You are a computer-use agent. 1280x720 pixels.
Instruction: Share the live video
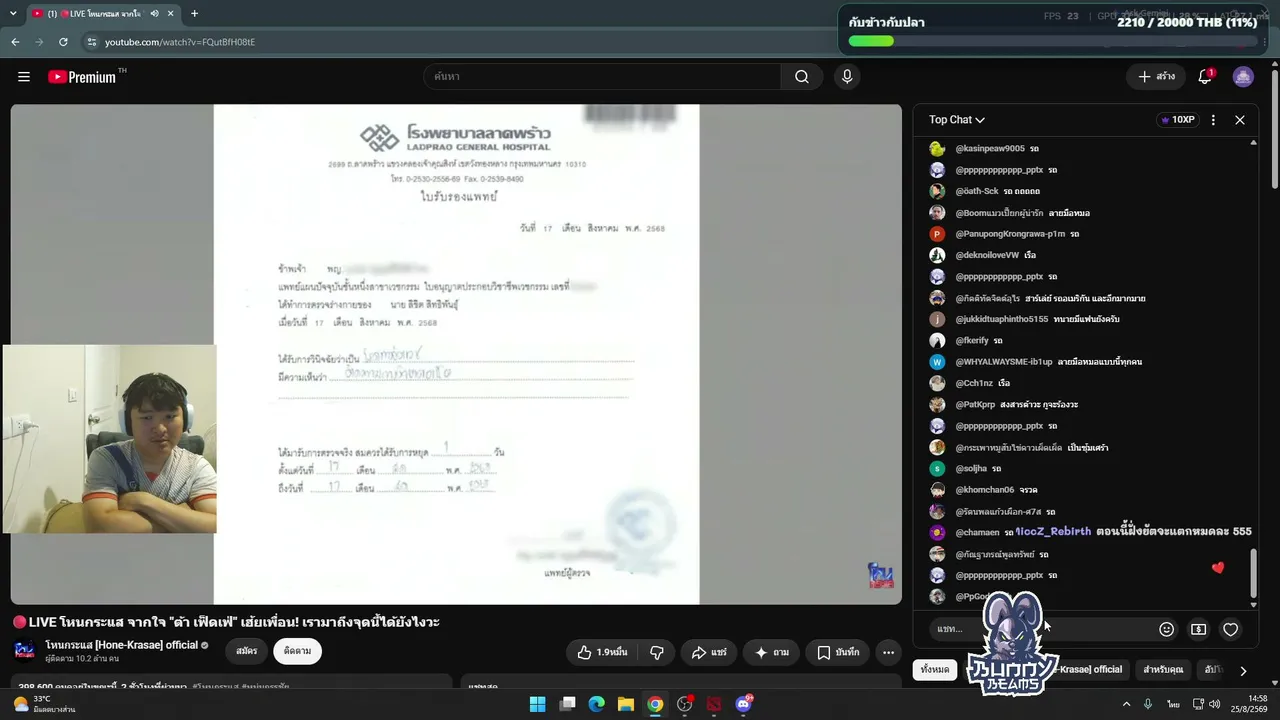point(709,652)
